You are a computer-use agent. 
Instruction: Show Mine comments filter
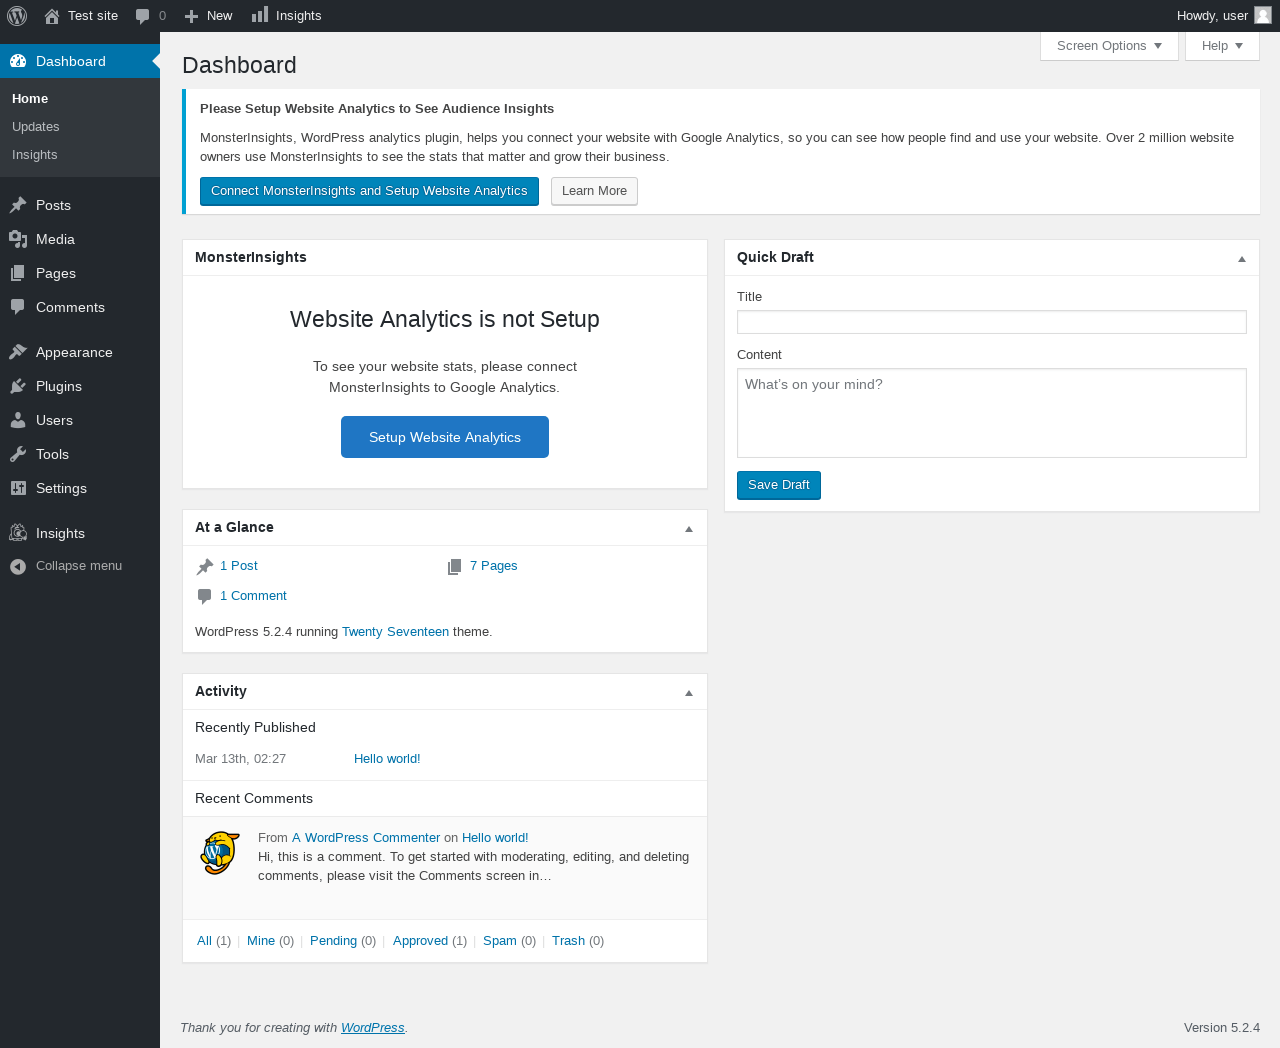pos(261,941)
